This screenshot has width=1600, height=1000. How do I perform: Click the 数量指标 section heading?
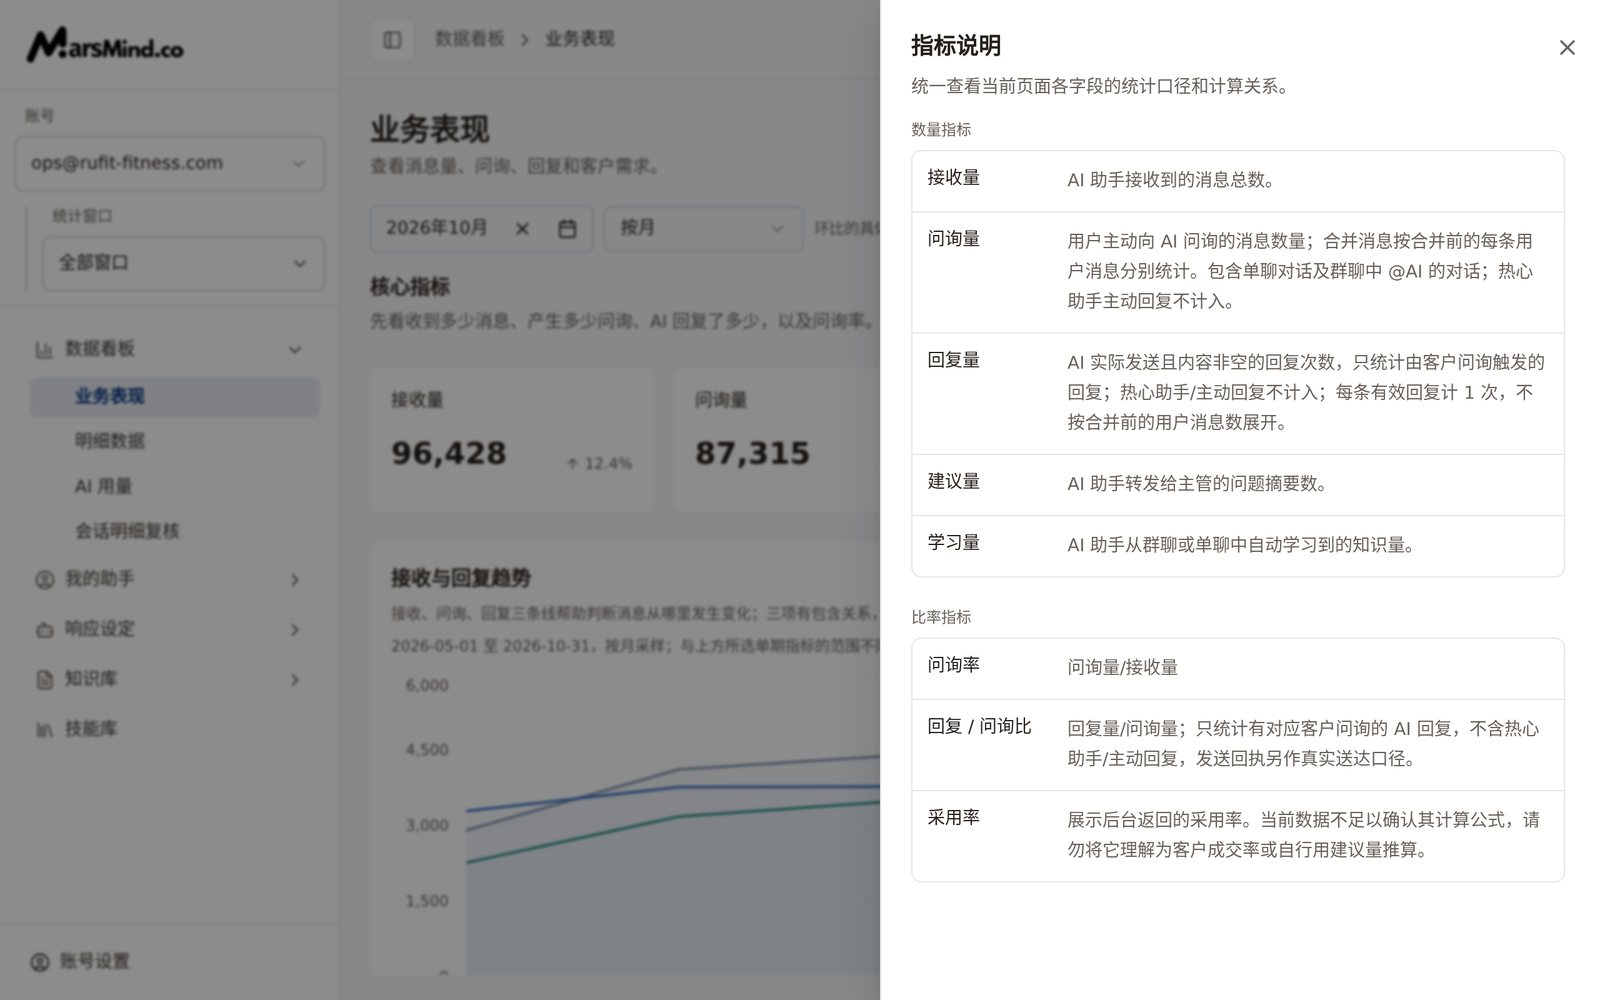(x=941, y=129)
